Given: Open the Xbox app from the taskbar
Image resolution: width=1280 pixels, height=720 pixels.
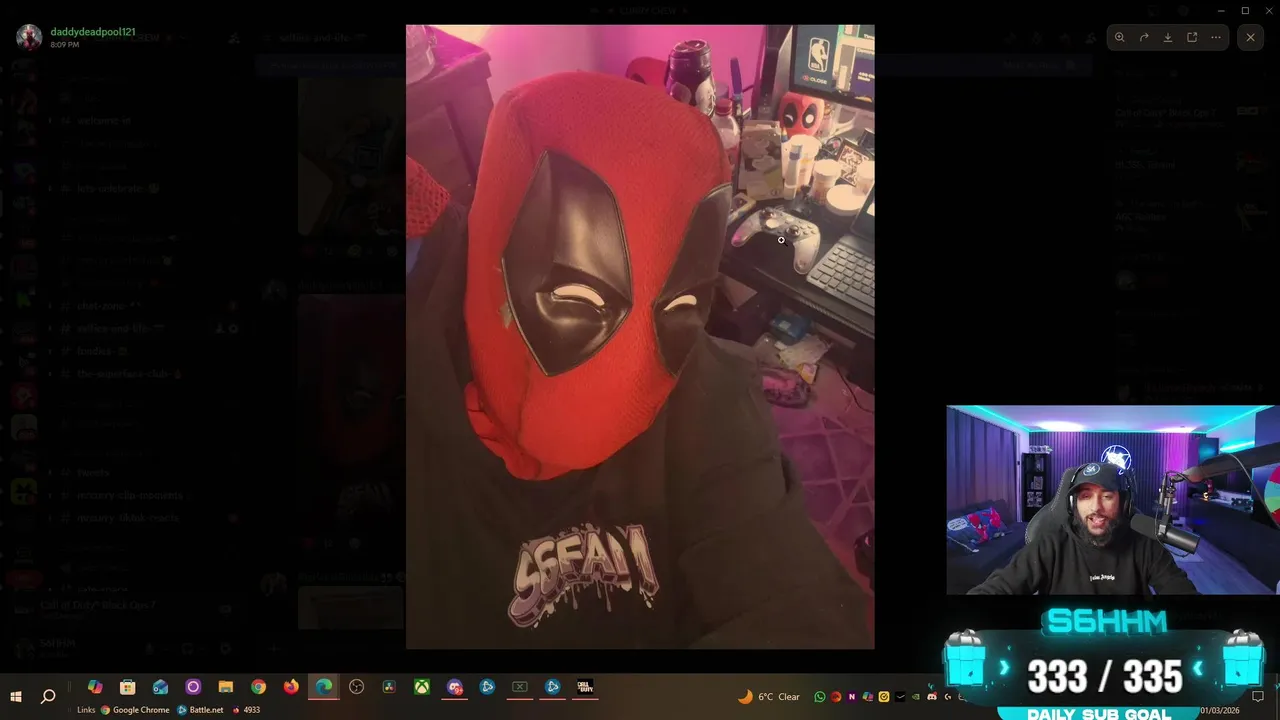Looking at the screenshot, I should click(424, 687).
